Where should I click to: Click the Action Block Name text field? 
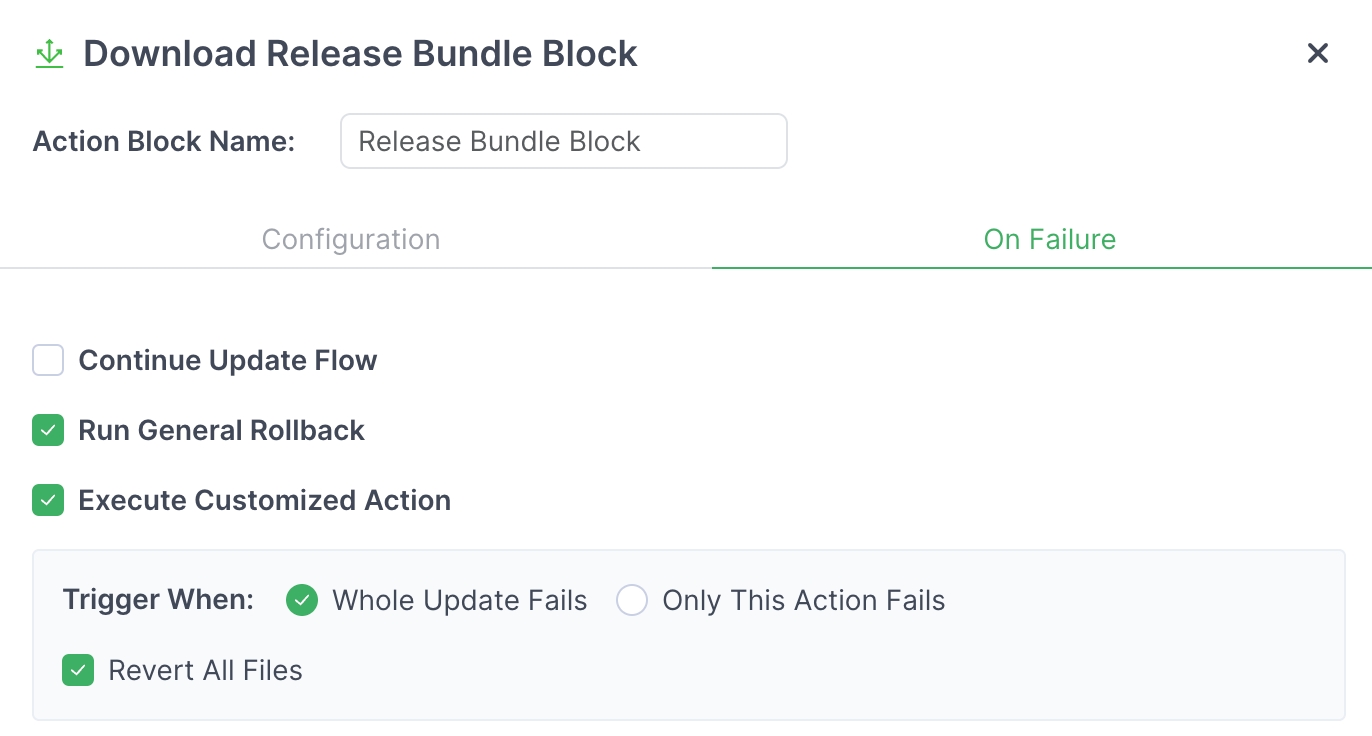pos(563,141)
